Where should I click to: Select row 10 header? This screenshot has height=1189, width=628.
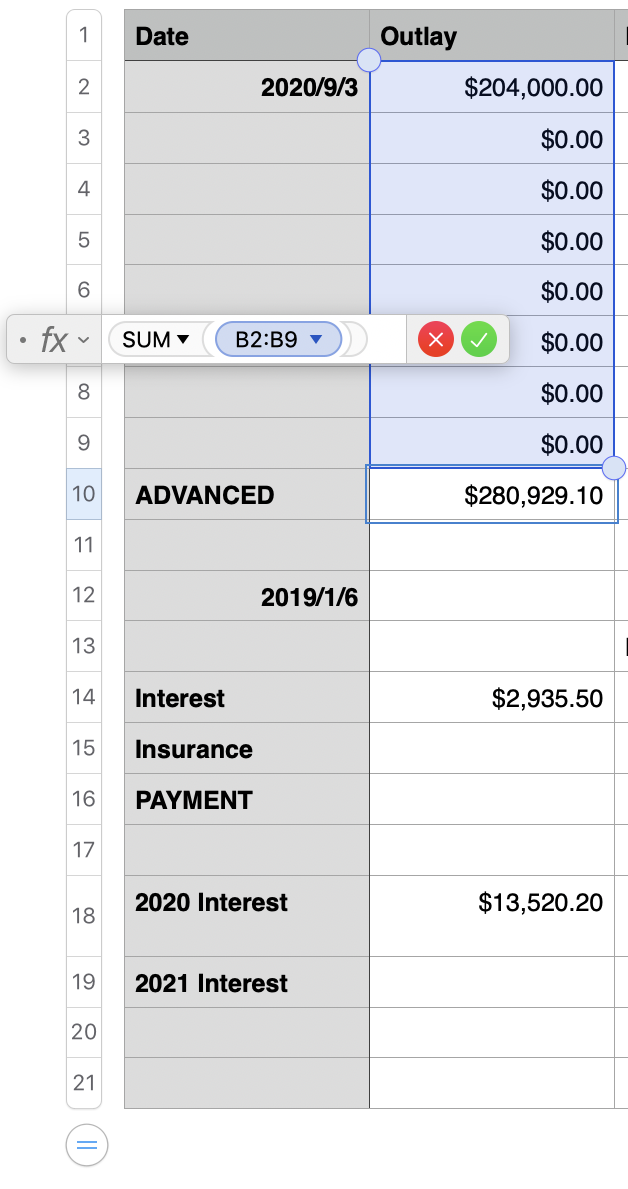pos(84,494)
